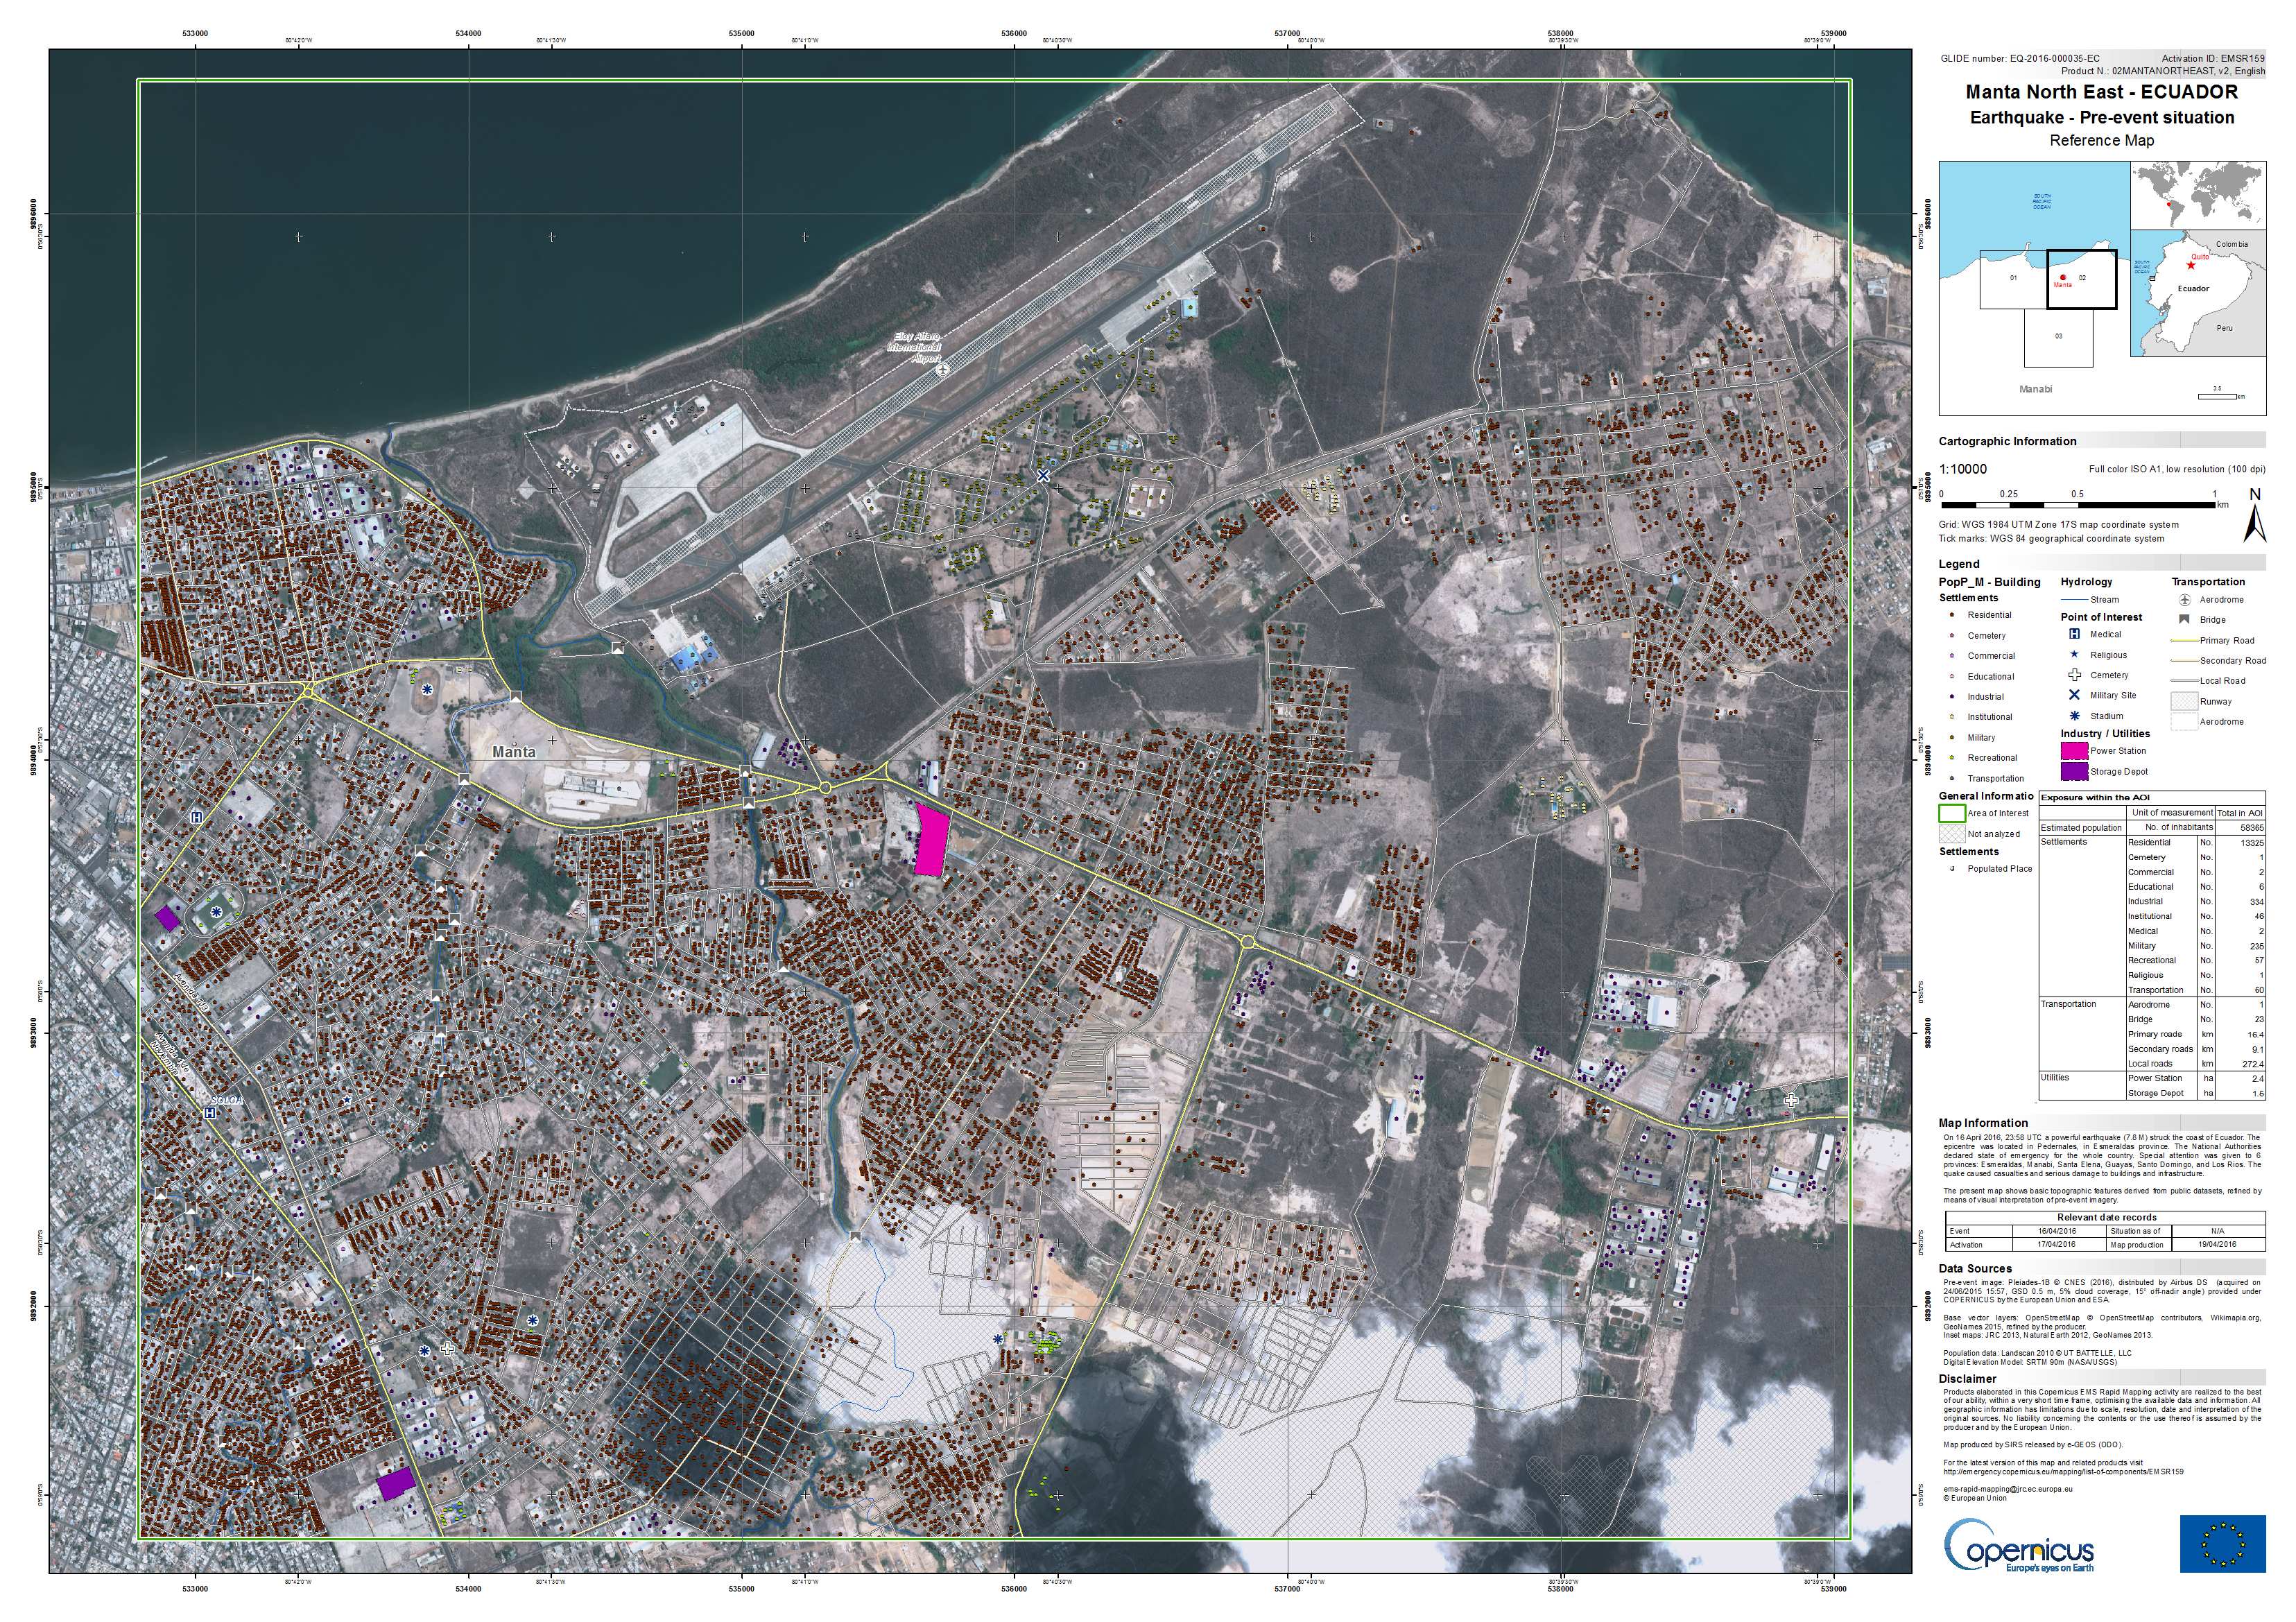The width and height of the screenshot is (2296, 1622).
Task: Click the Manta city label on map
Action: 514,752
